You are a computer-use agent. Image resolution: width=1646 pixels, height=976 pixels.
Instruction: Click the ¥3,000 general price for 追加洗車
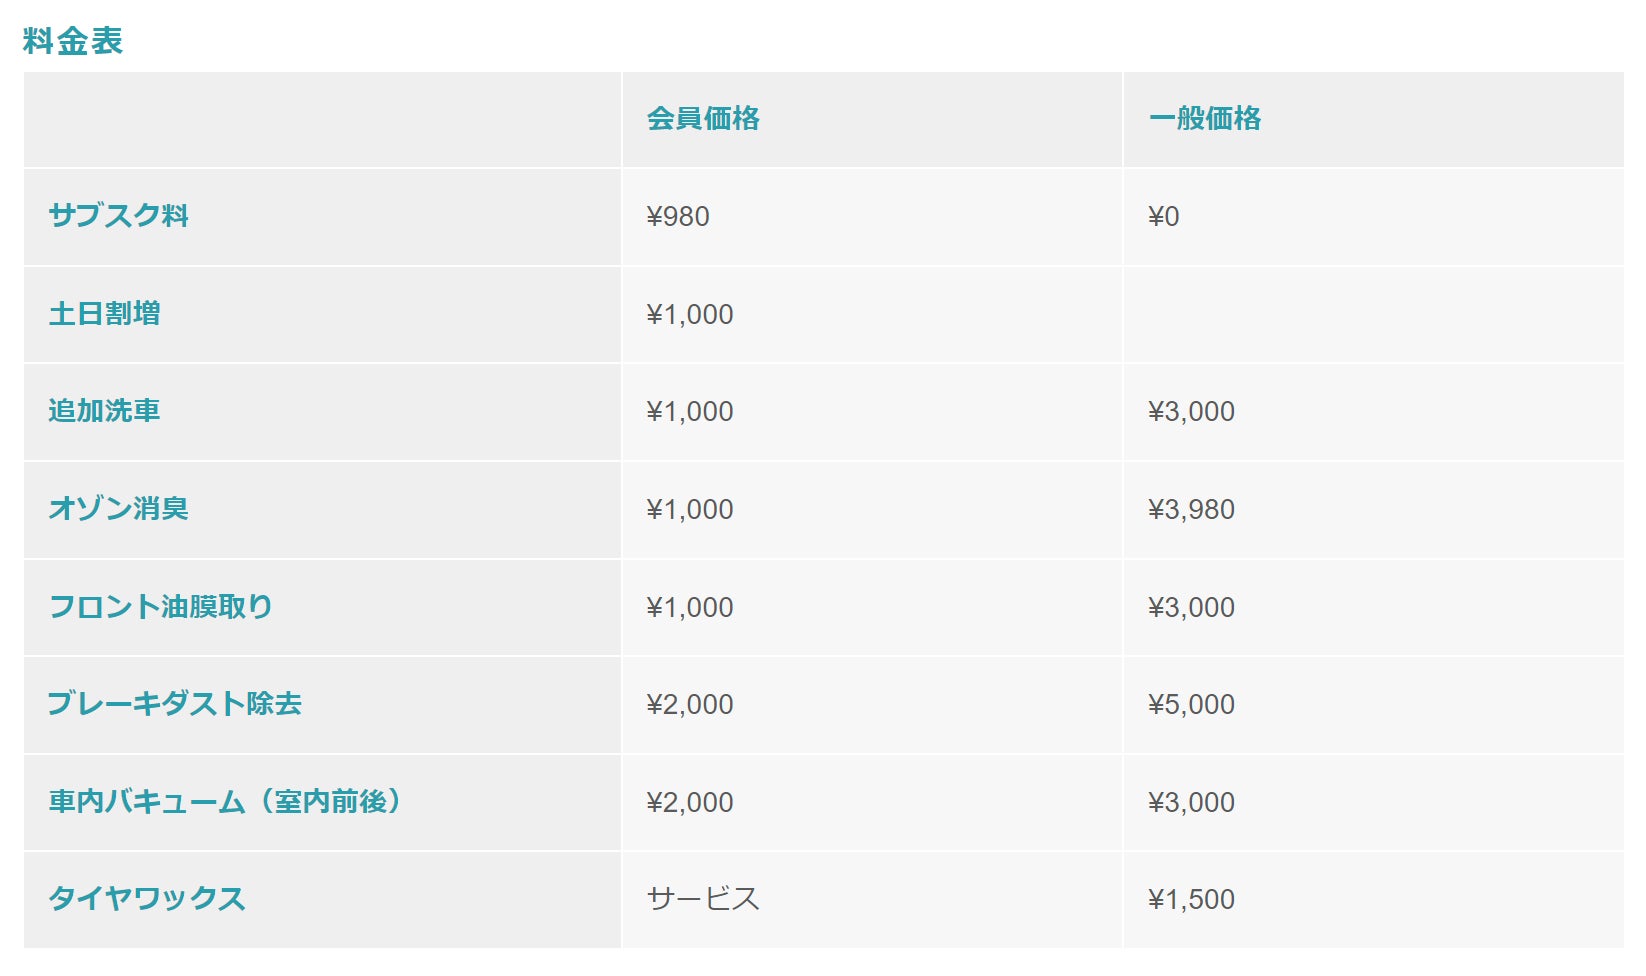[x=1191, y=412]
